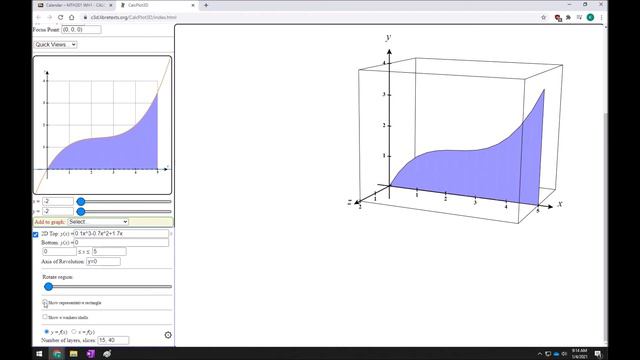Bookmark this page with the star
Image resolution: width=640 pixels, height=360 pixels.
[x=543, y=18]
